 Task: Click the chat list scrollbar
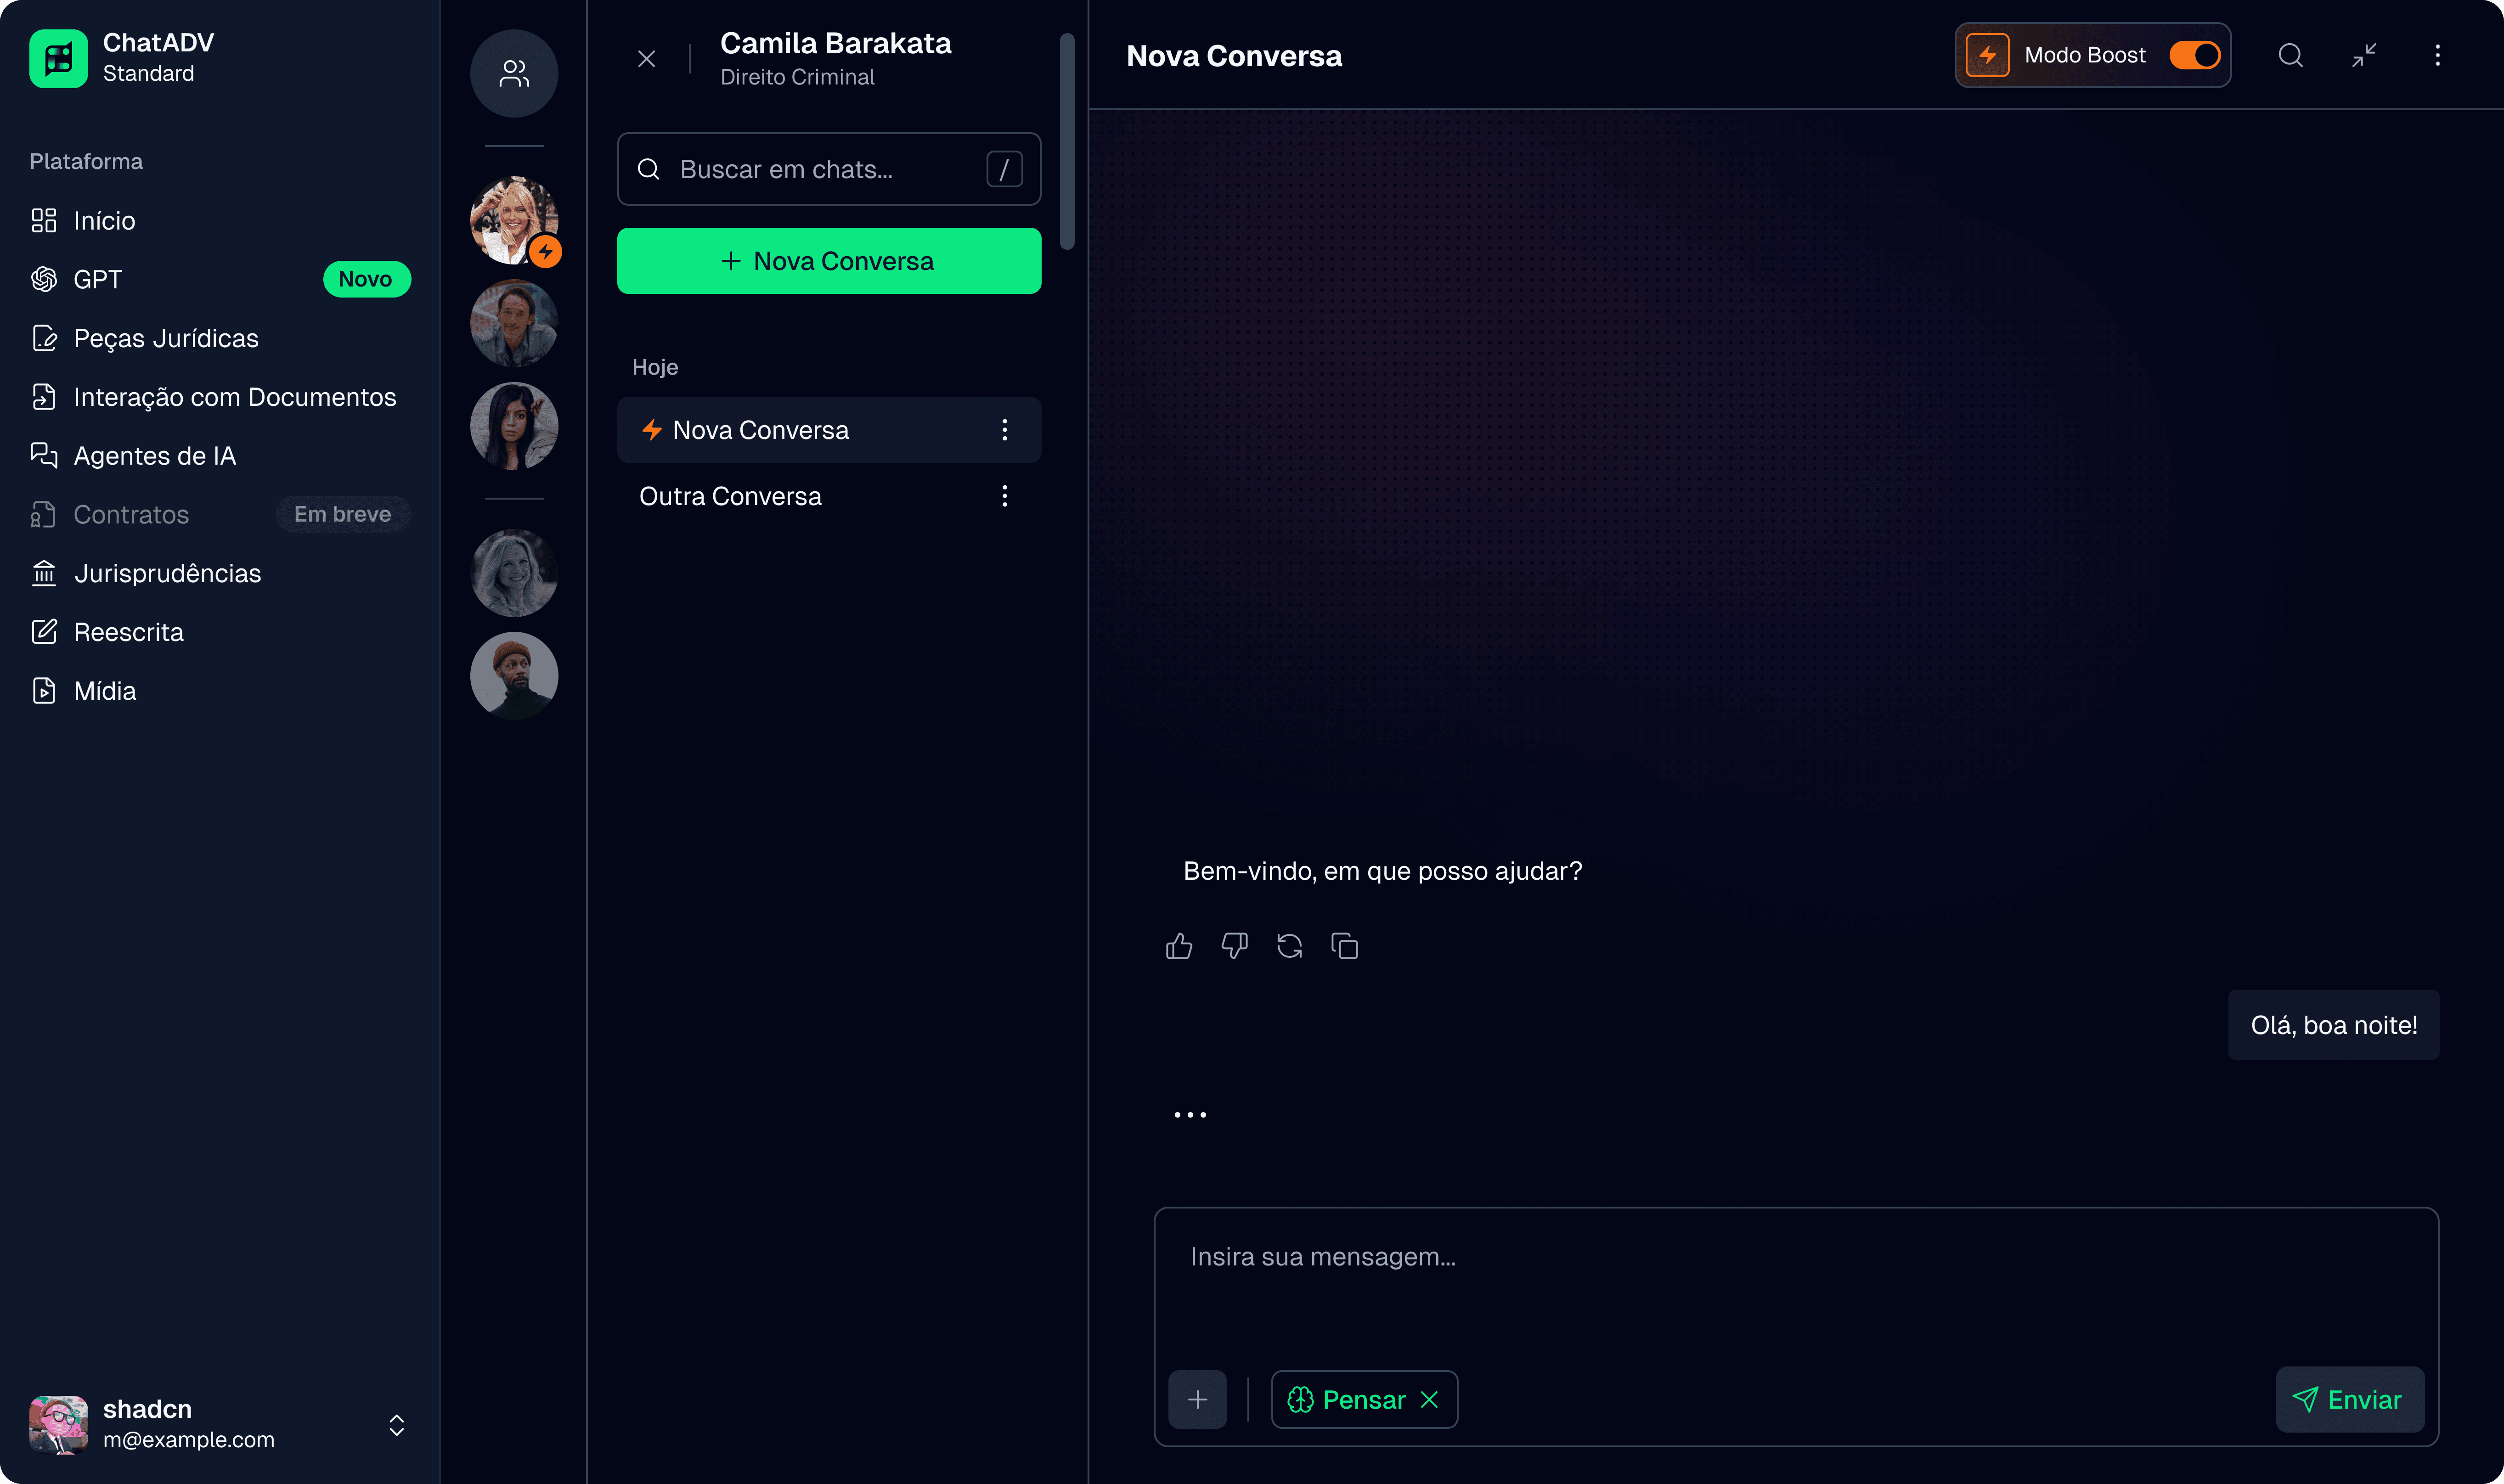click(x=1067, y=140)
